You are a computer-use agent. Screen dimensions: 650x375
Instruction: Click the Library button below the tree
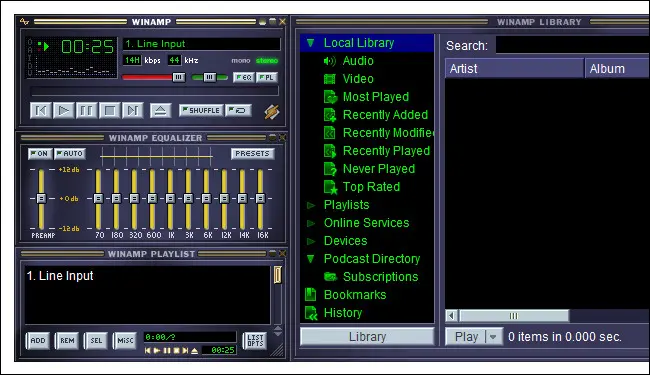point(367,336)
